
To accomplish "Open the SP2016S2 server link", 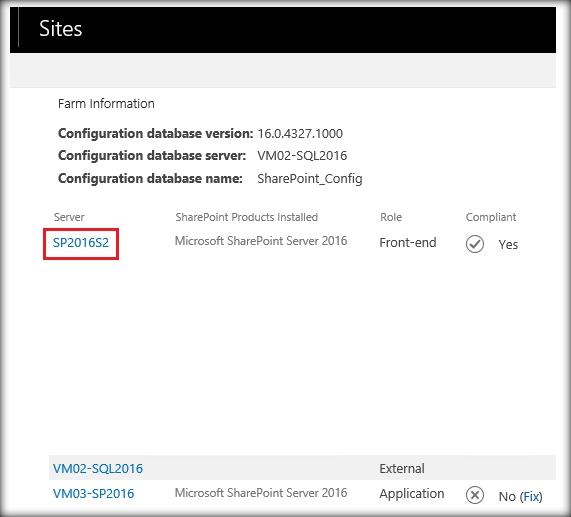I will [x=81, y=243].
